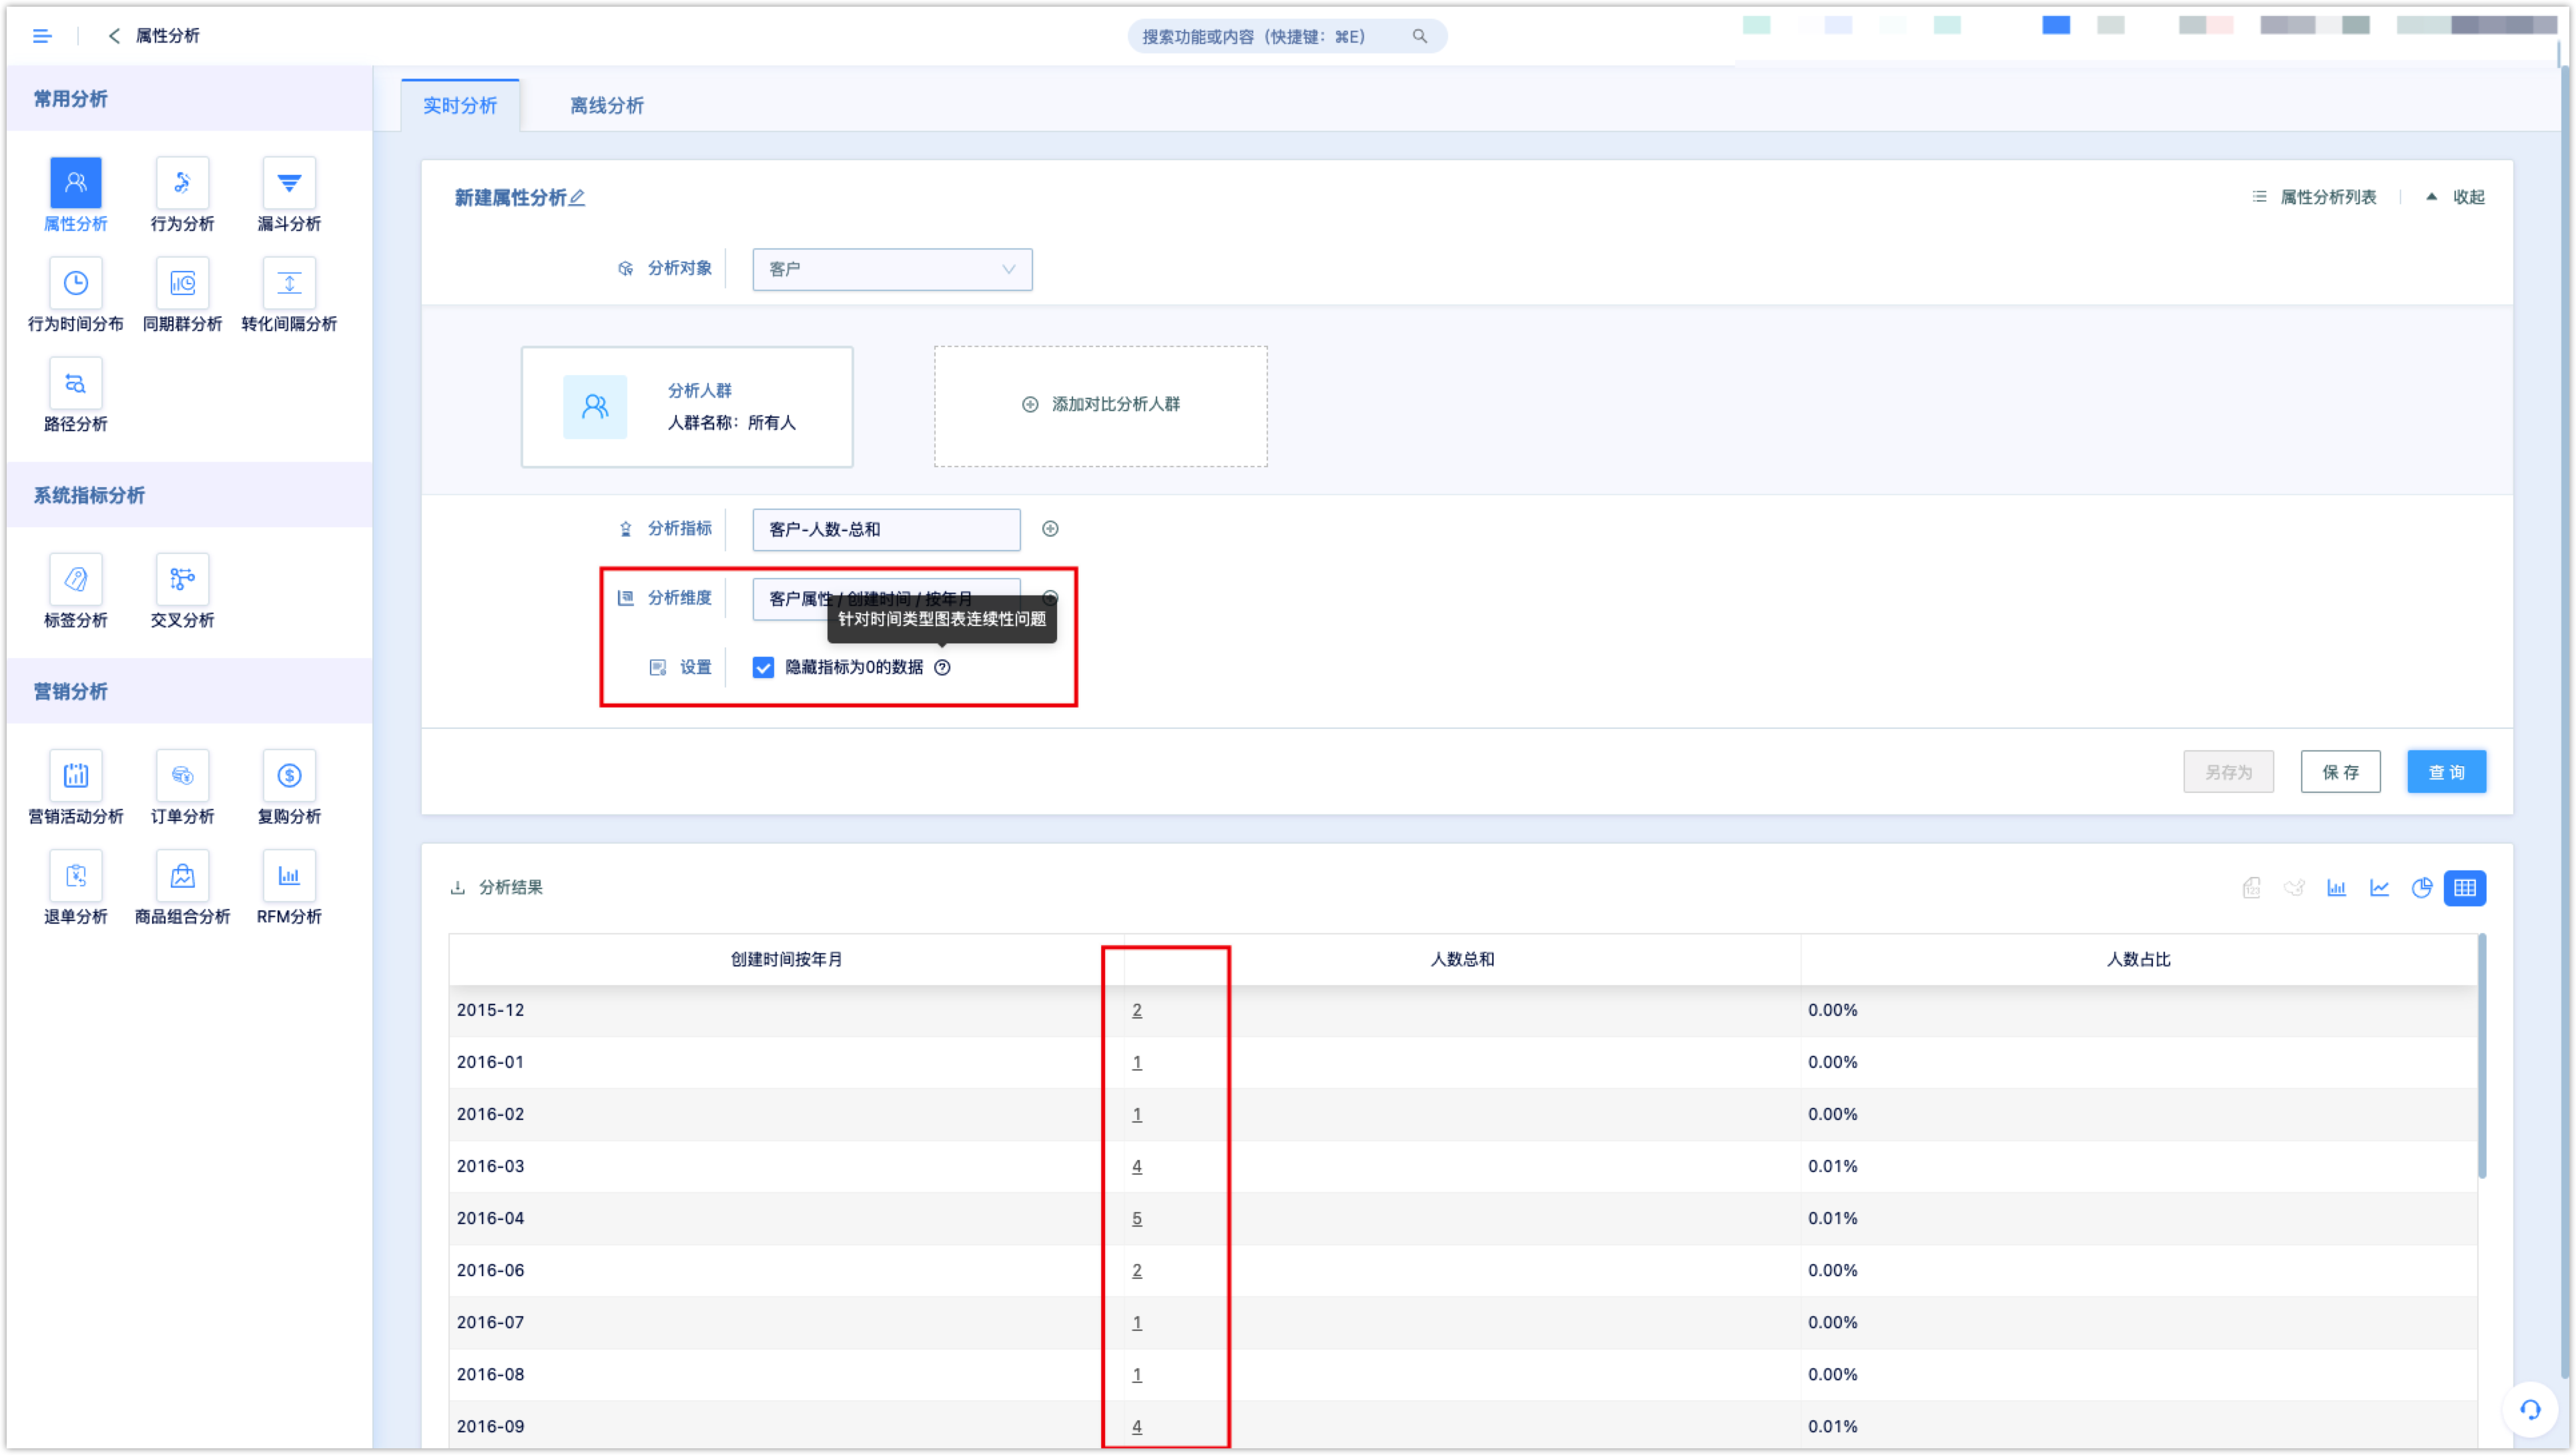Switch result view to table

[2464, 887]
